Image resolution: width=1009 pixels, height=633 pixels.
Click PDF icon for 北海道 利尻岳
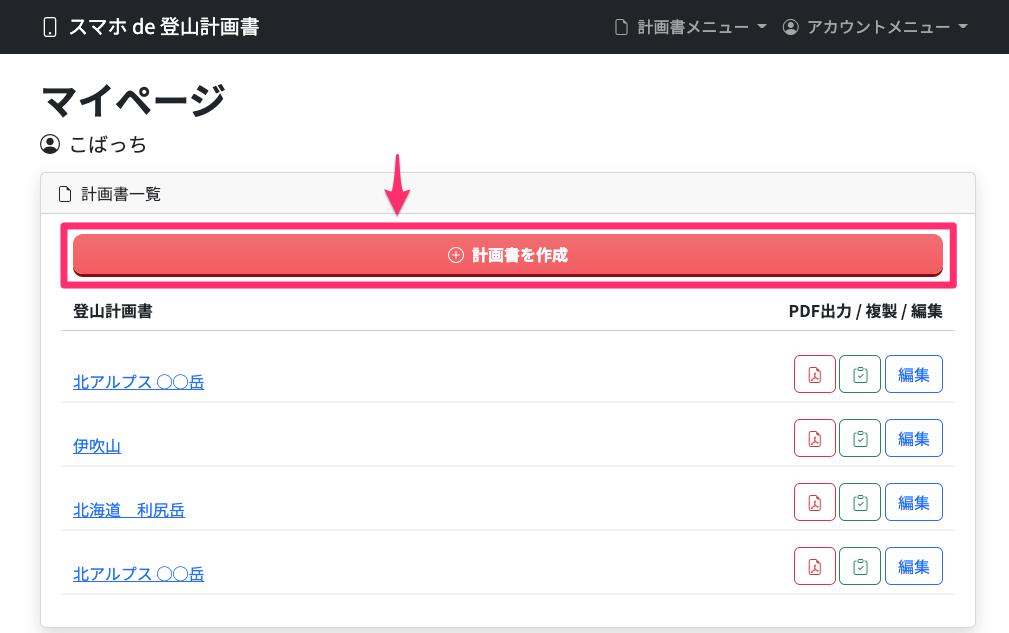pyautogui.click(x=815, y=502)
